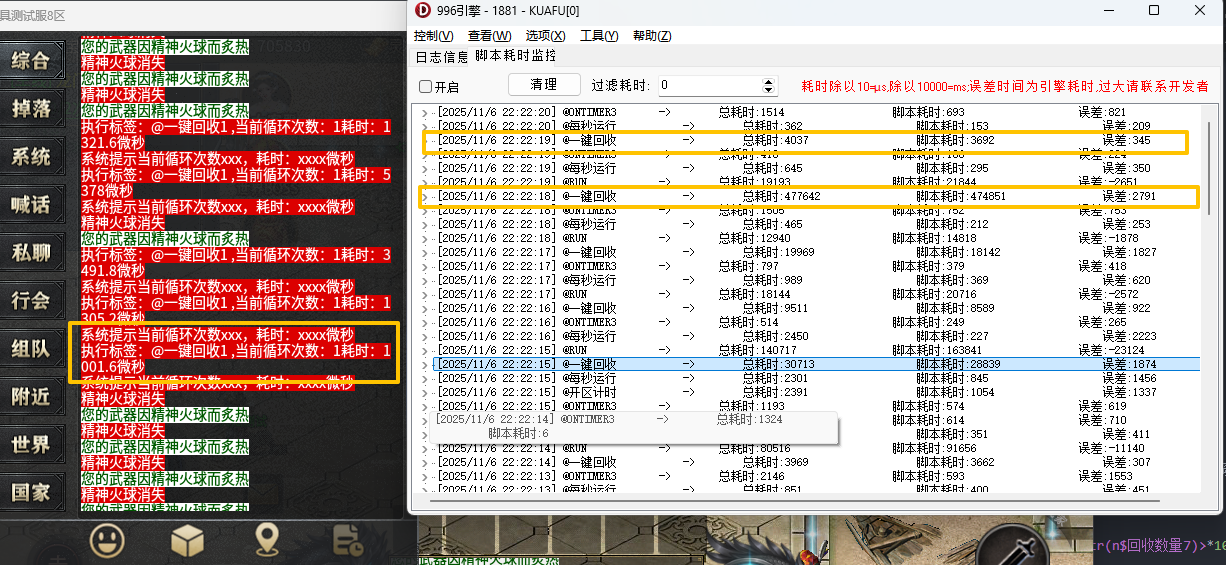Select the @每秒运行 row with 总耗时:465
Image resolution: width=1226 pixels, height=565 pixels.
click(x=815, y=225)
